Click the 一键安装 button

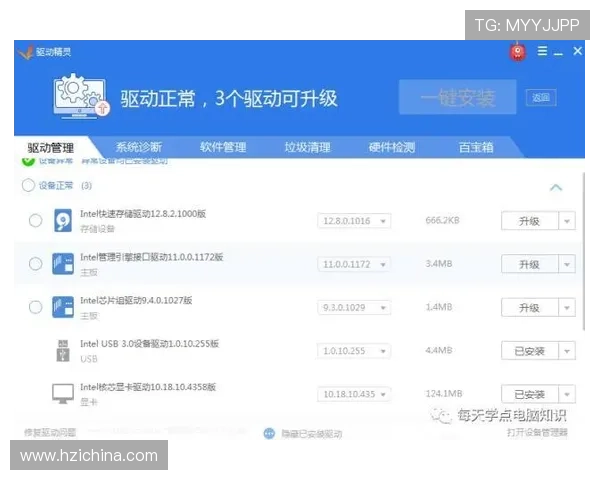458,97
